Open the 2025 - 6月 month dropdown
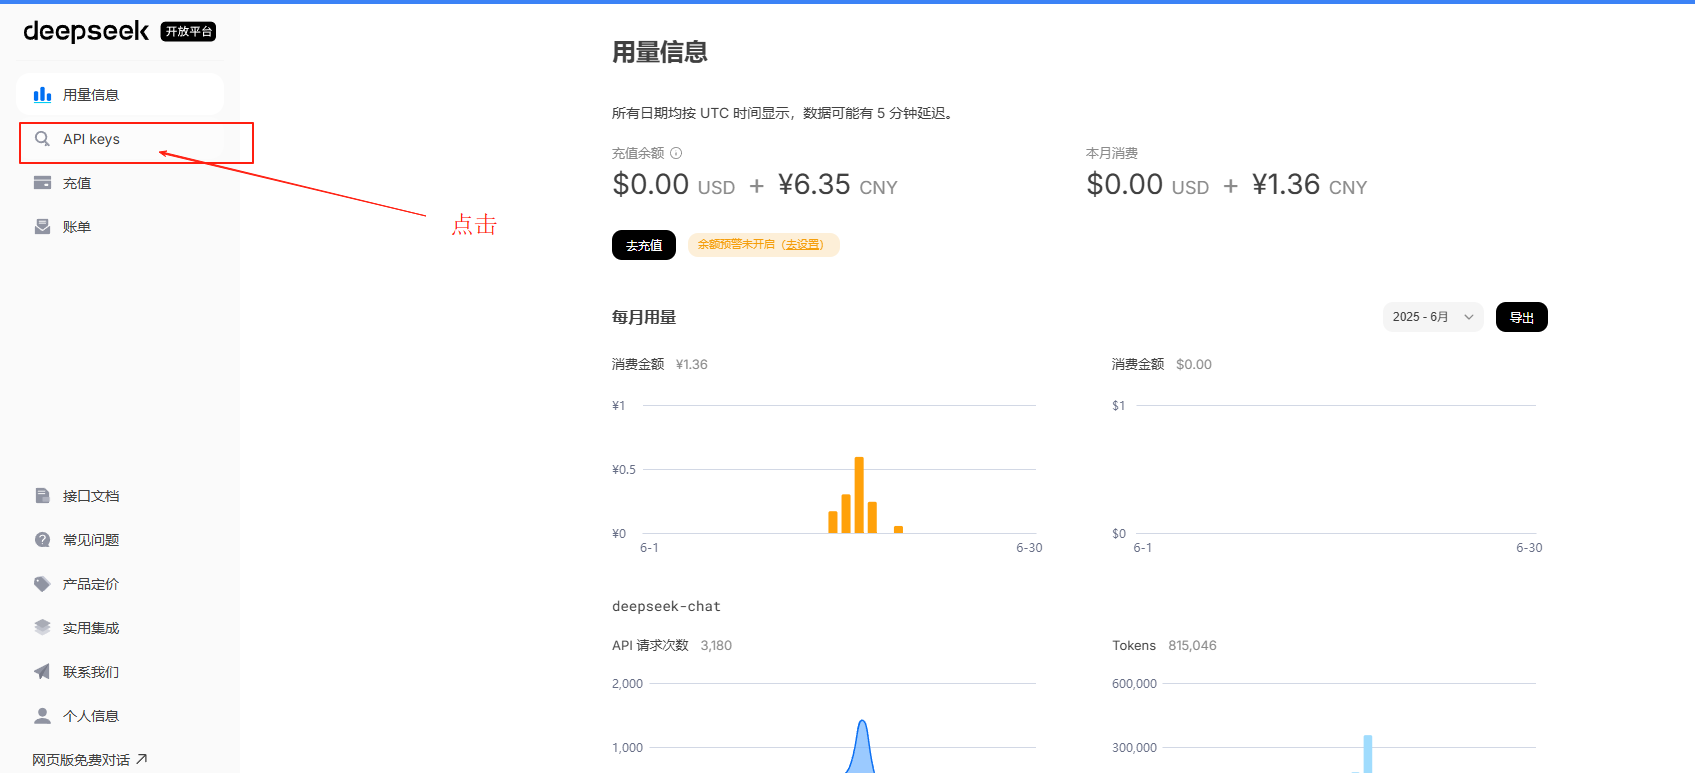This screenshot has height=773, width=1695. point(1433,317)
